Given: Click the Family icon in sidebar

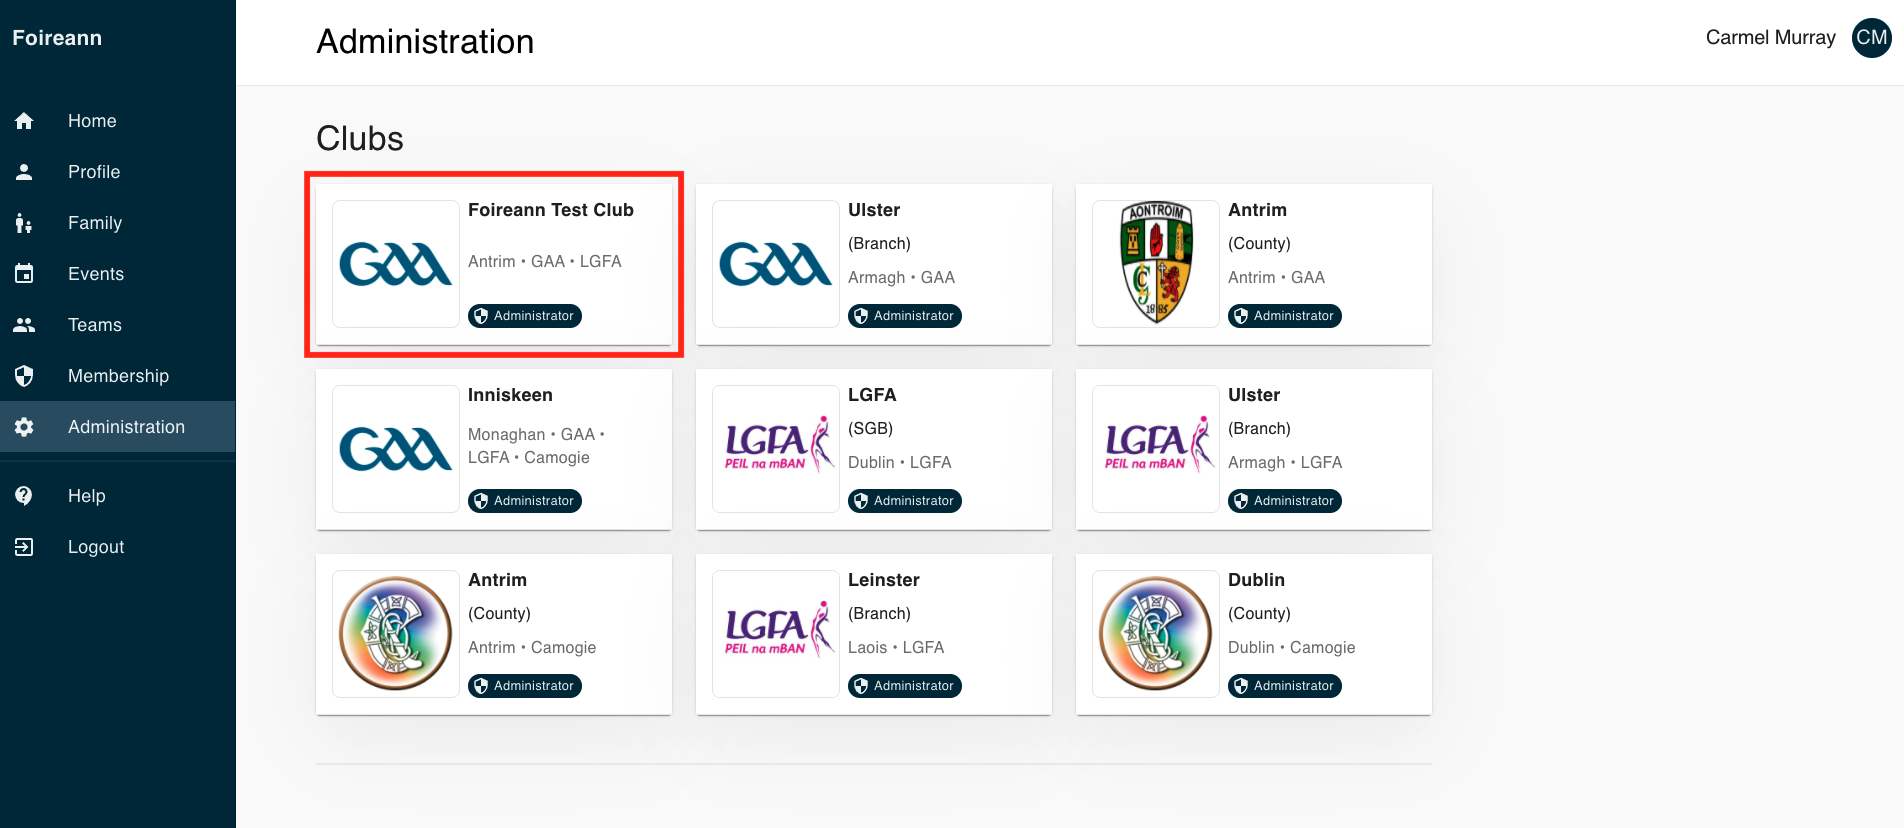Looking at the screenshot, I should (24, 223).
